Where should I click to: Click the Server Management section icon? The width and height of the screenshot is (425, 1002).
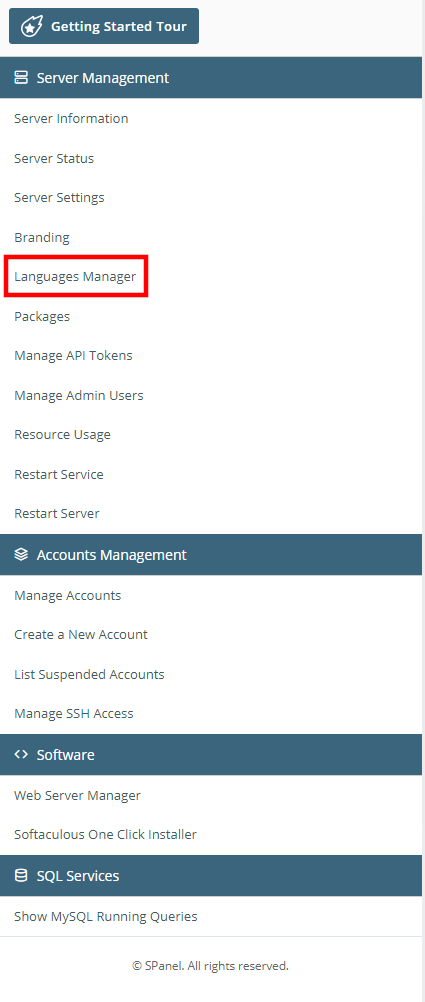pyautogui.click(x=21, y=78)
